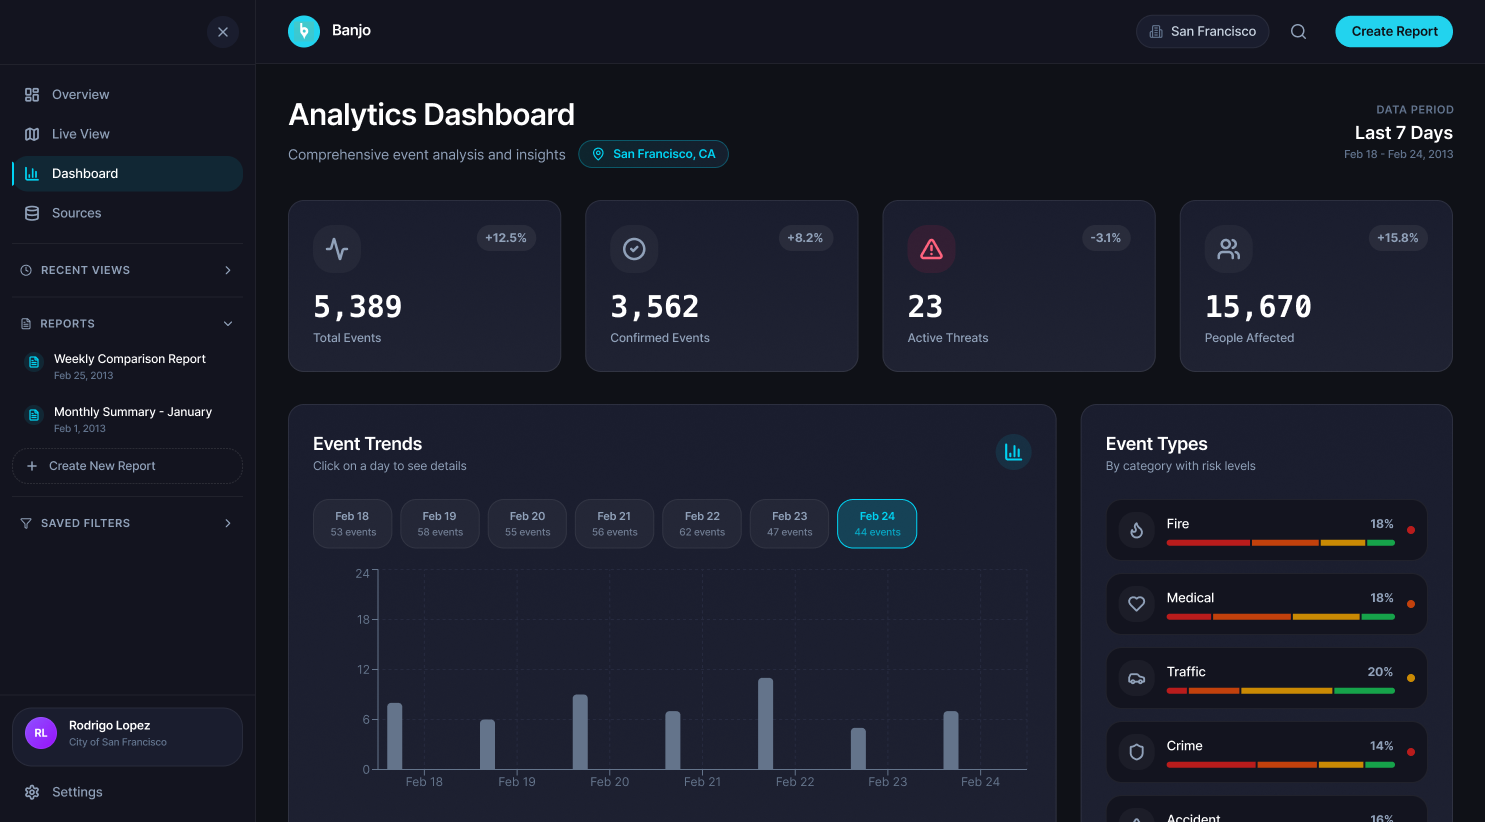Viewport: 1485px width, 822px height.
Task: Open the Settings gear at bottom left
Action: 34,792
